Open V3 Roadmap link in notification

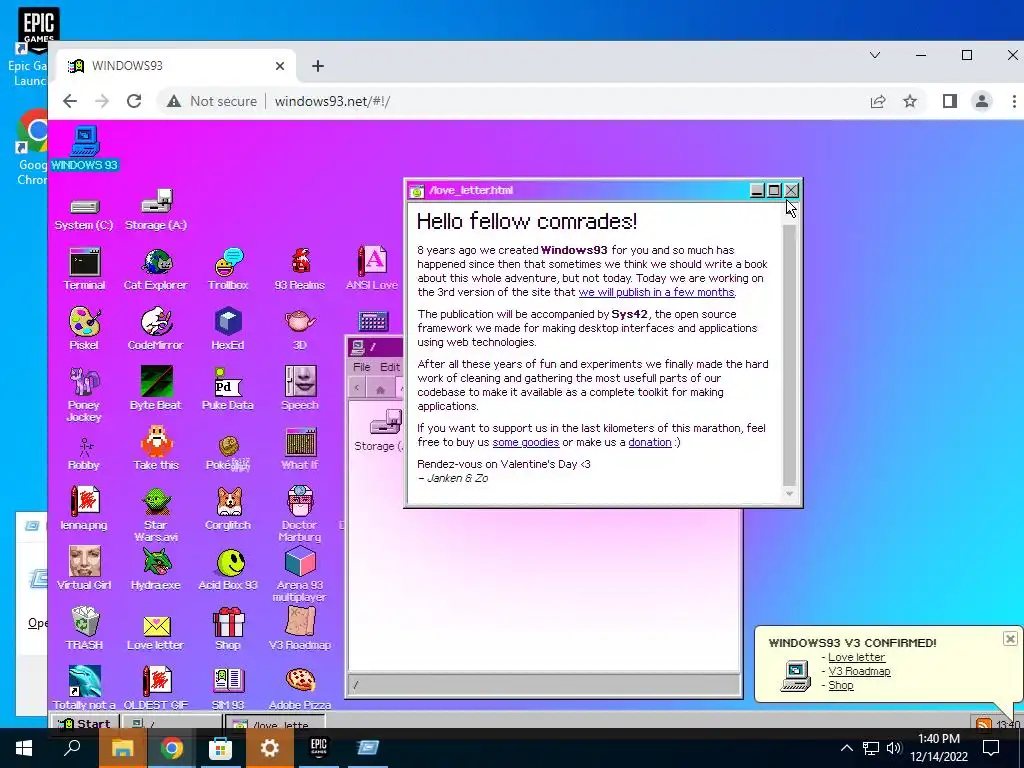click(x=859, y=671)
